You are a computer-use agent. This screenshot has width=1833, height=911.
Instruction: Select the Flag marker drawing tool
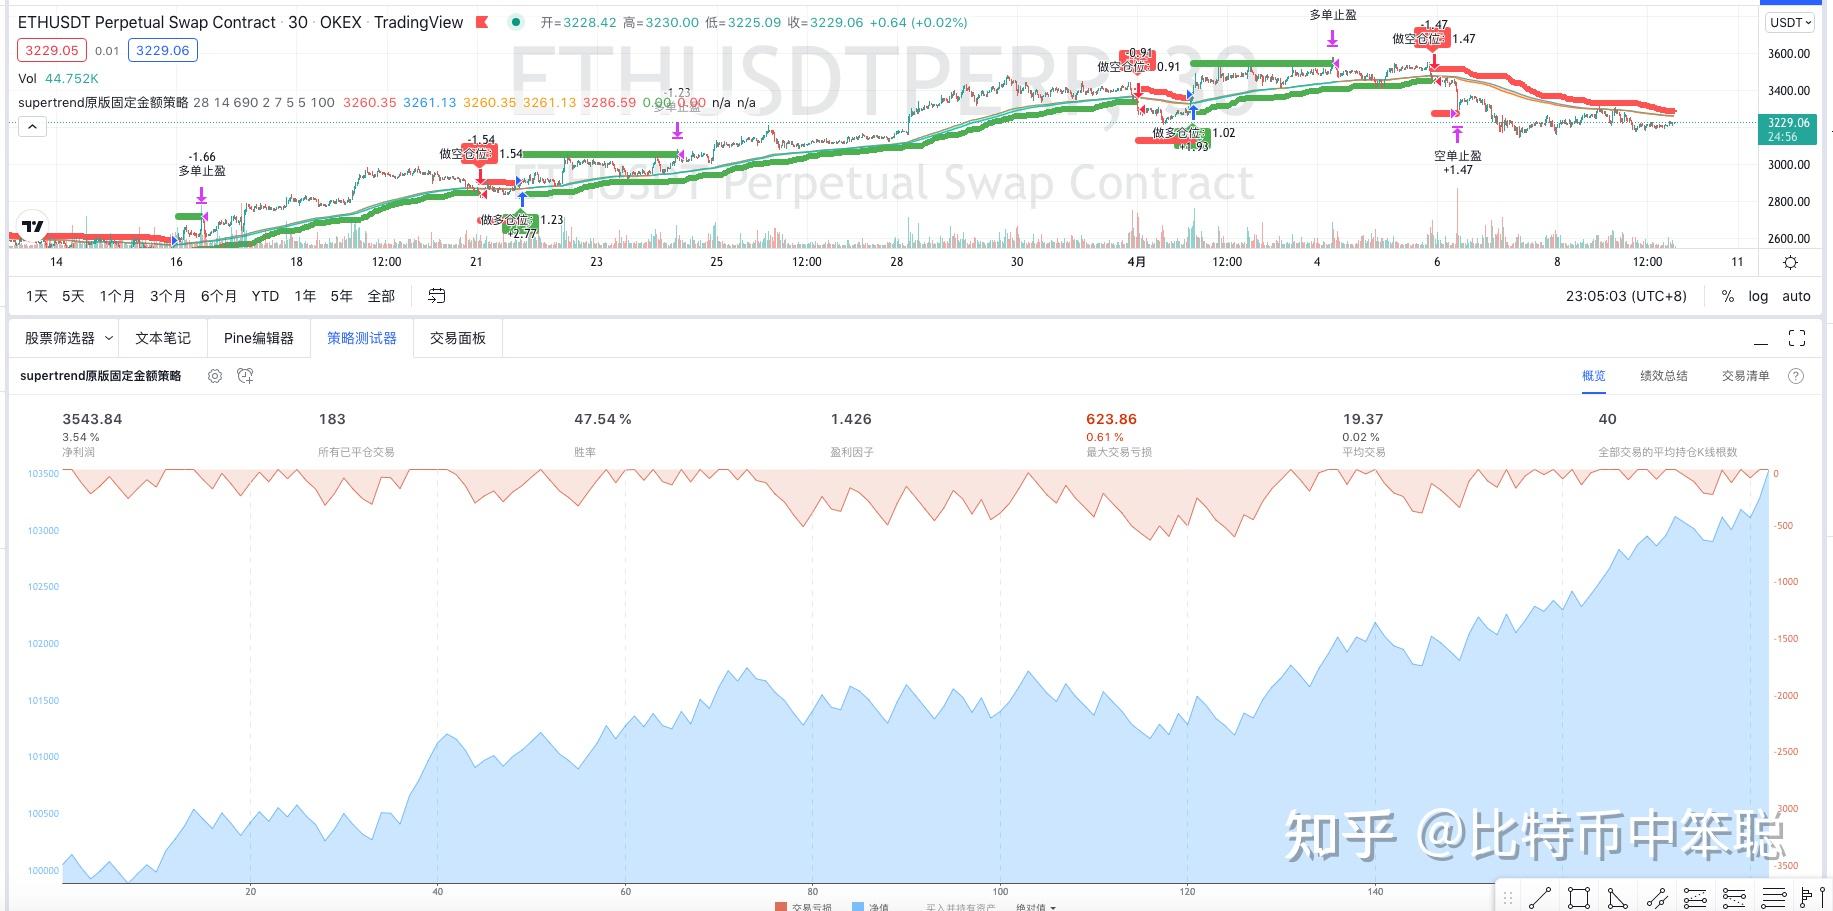point(1808,897)
